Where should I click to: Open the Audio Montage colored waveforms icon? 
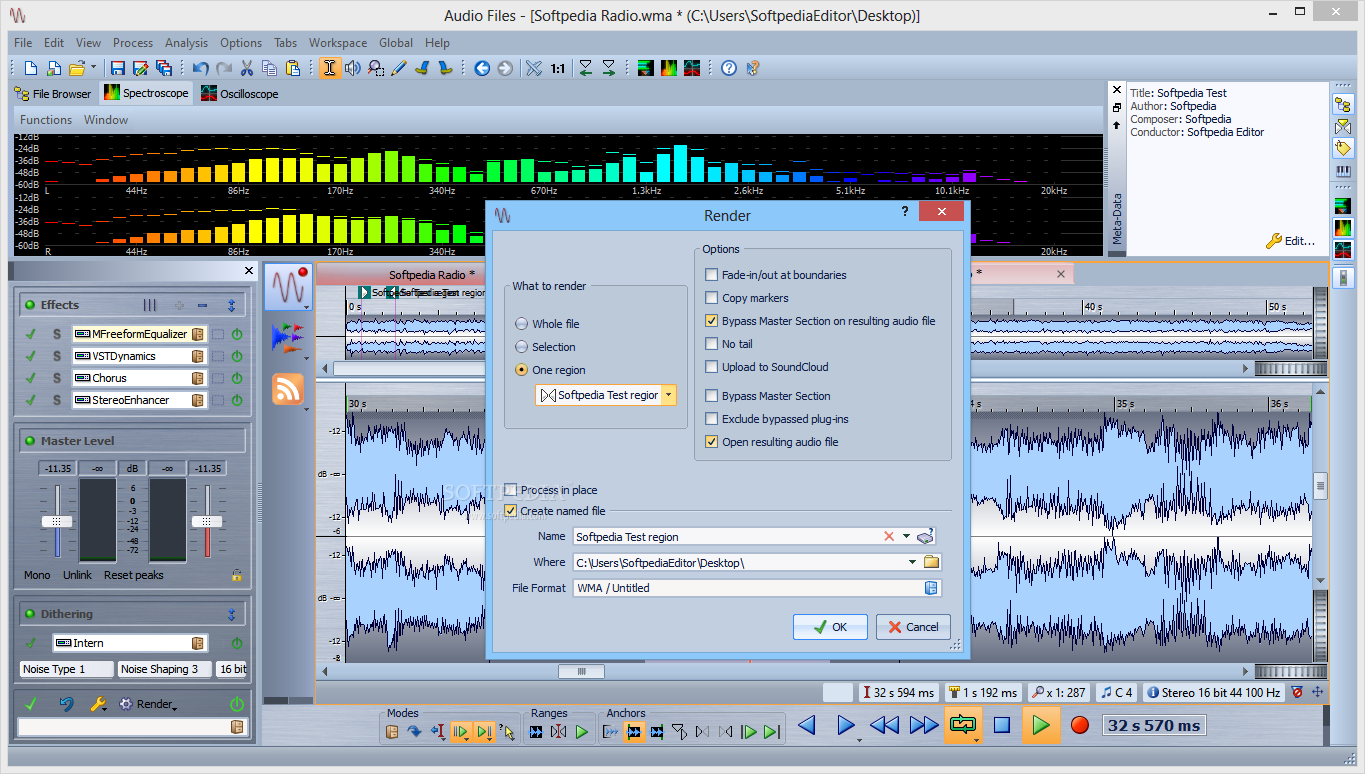point(286,338)
